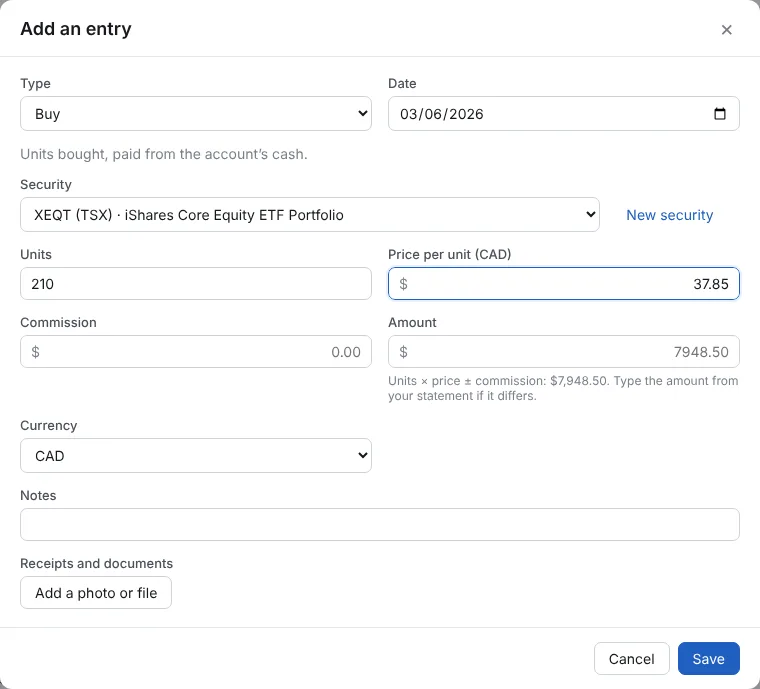Click the Receipts and documents label
Viewport: 760px width, 689px height.
click(x=96, y=564)
